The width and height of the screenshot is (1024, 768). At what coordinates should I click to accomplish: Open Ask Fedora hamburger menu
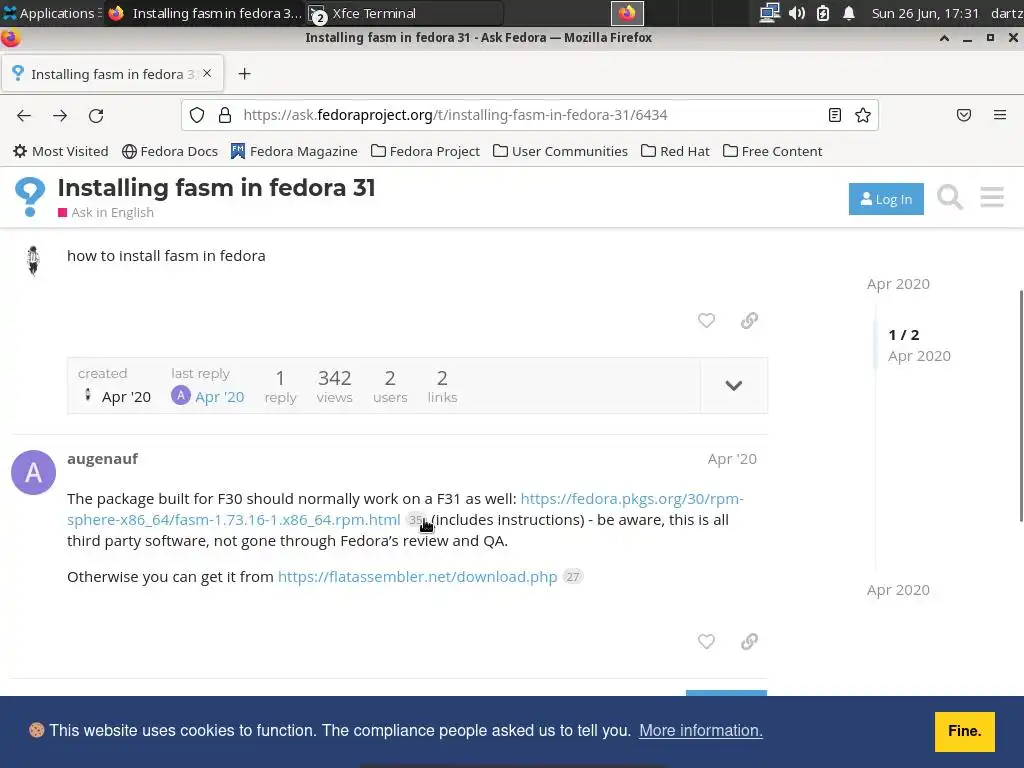[x=992, y=197]
